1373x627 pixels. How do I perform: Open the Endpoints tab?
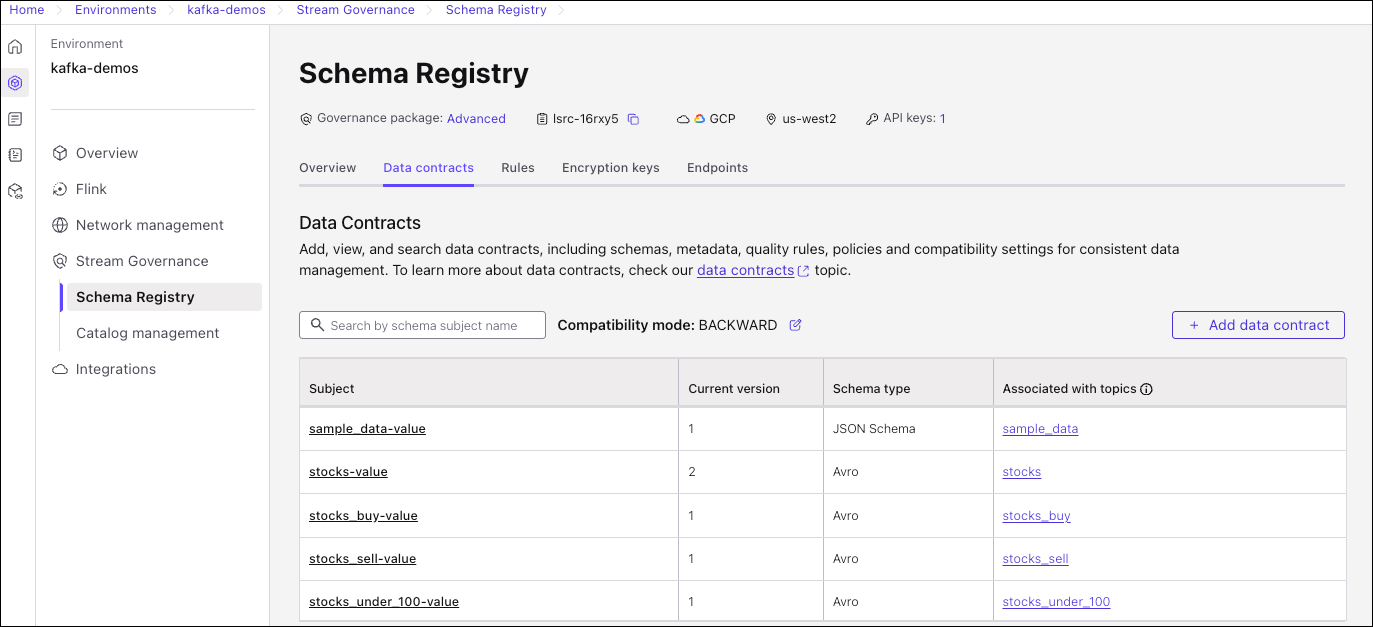pyautogui.click(x=717, y=168)
